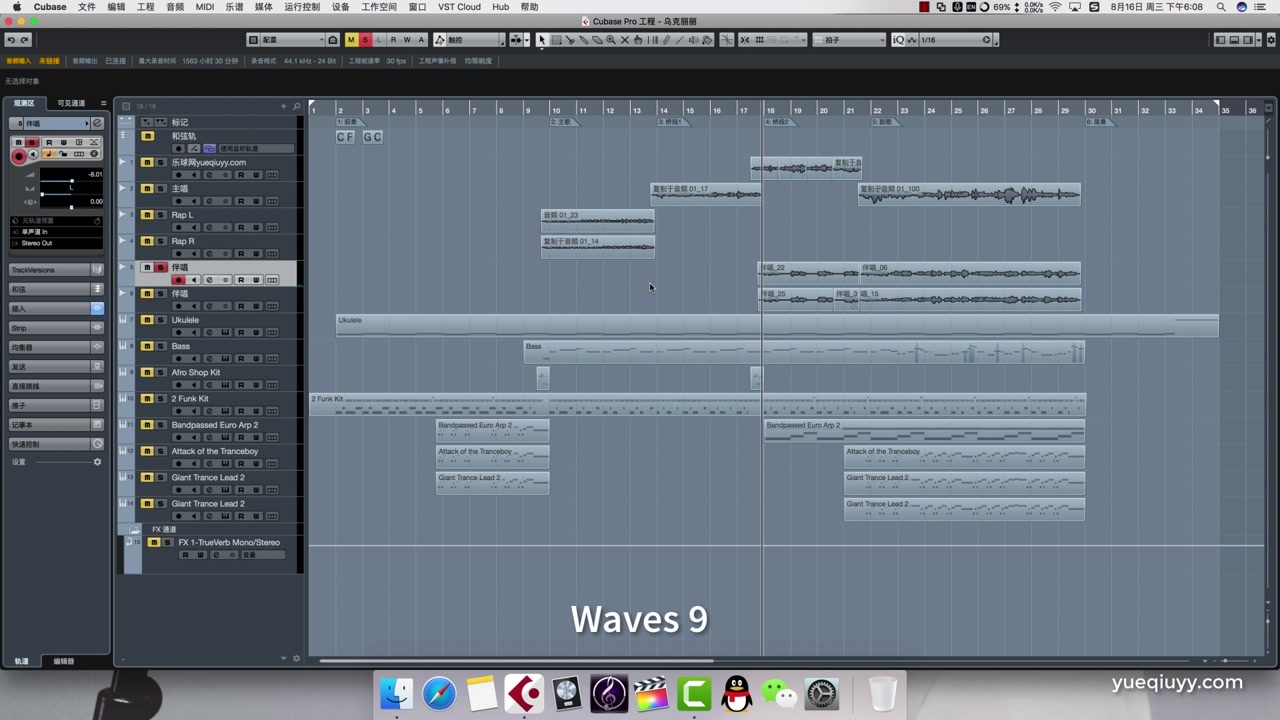Expand the 均衡器 inspector section
This screenshot has width=1280, height=720.
(x=56, y=347)
